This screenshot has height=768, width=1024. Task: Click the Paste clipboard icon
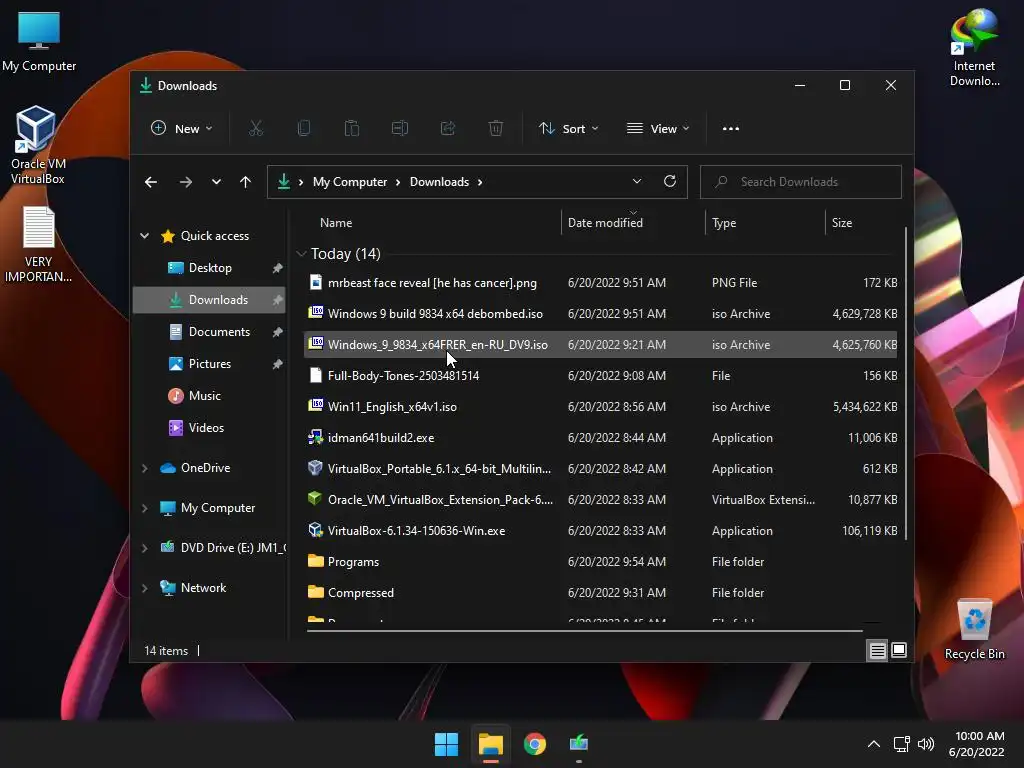click(x=352, y=129)
